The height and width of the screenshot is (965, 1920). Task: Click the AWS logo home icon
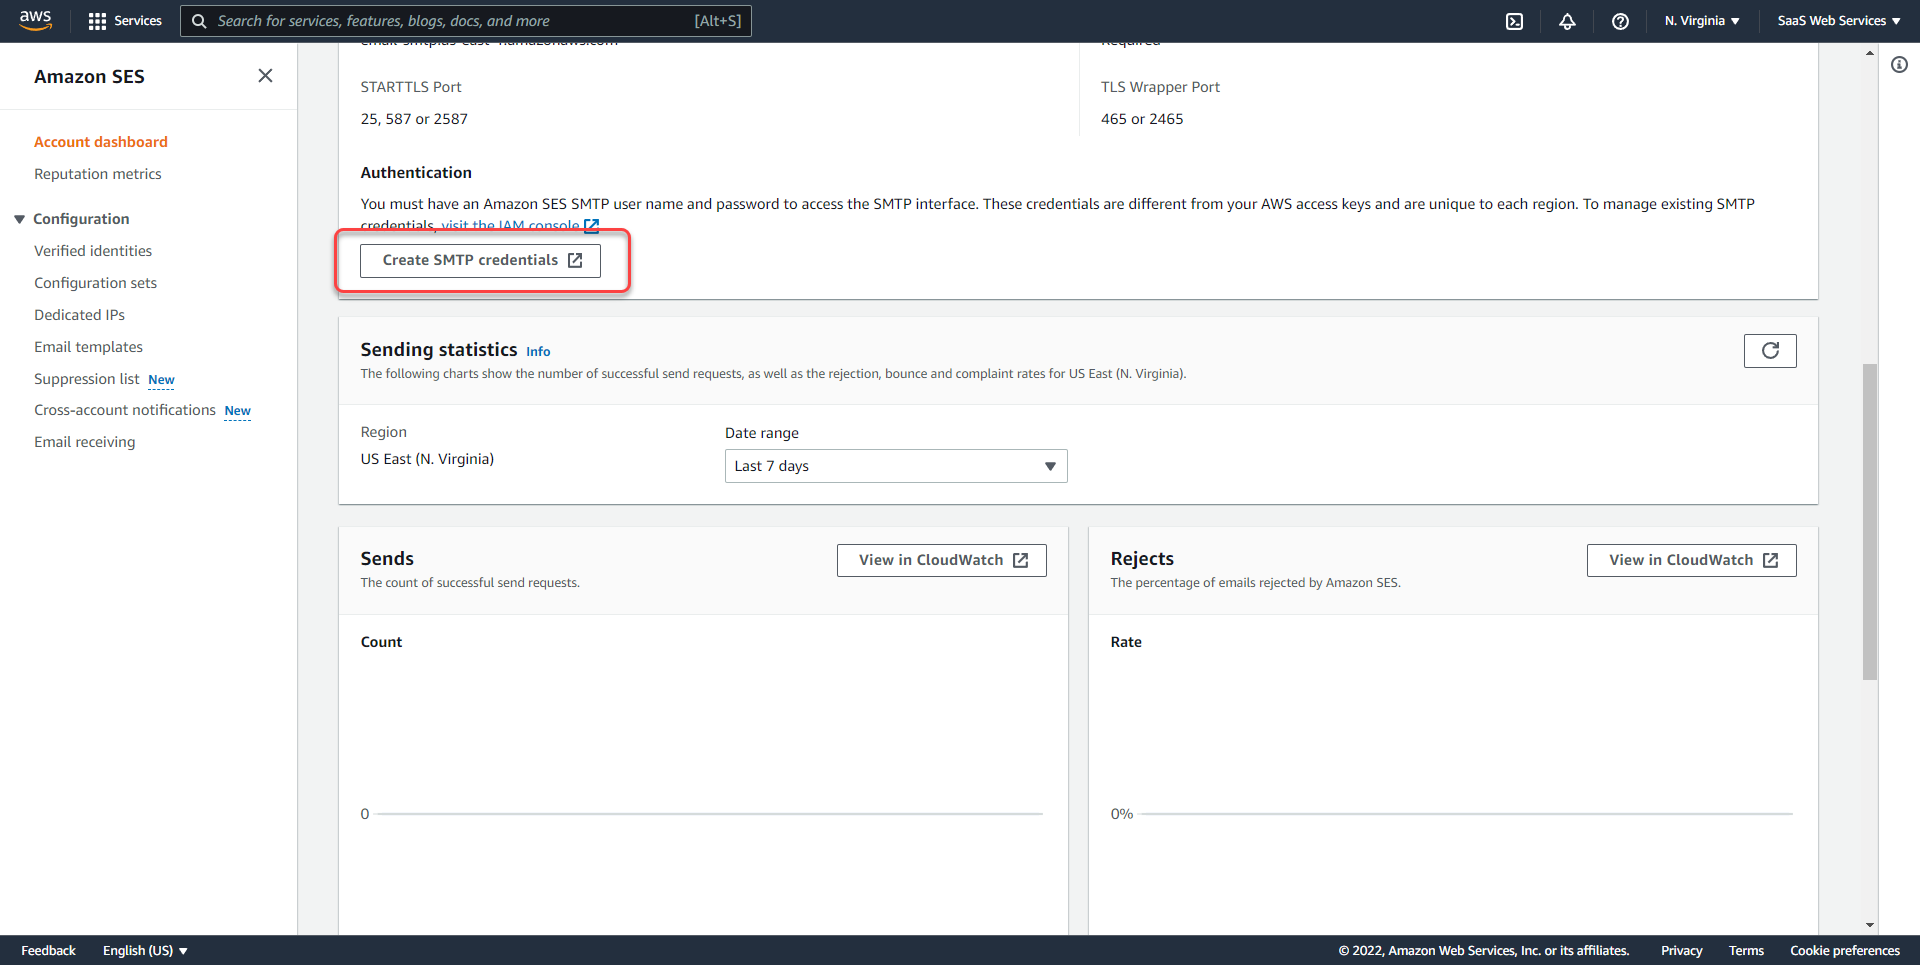[36, 20]
